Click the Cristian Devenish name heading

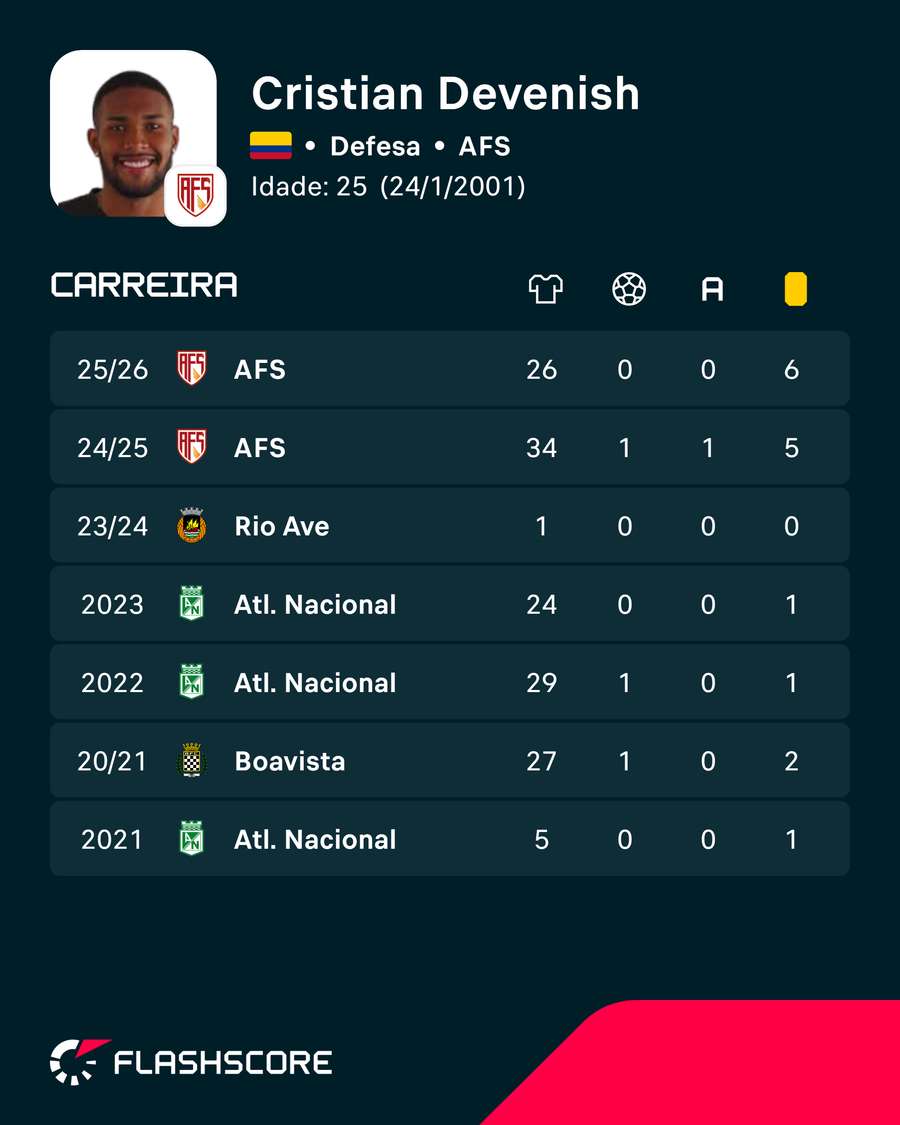point(446,93)
